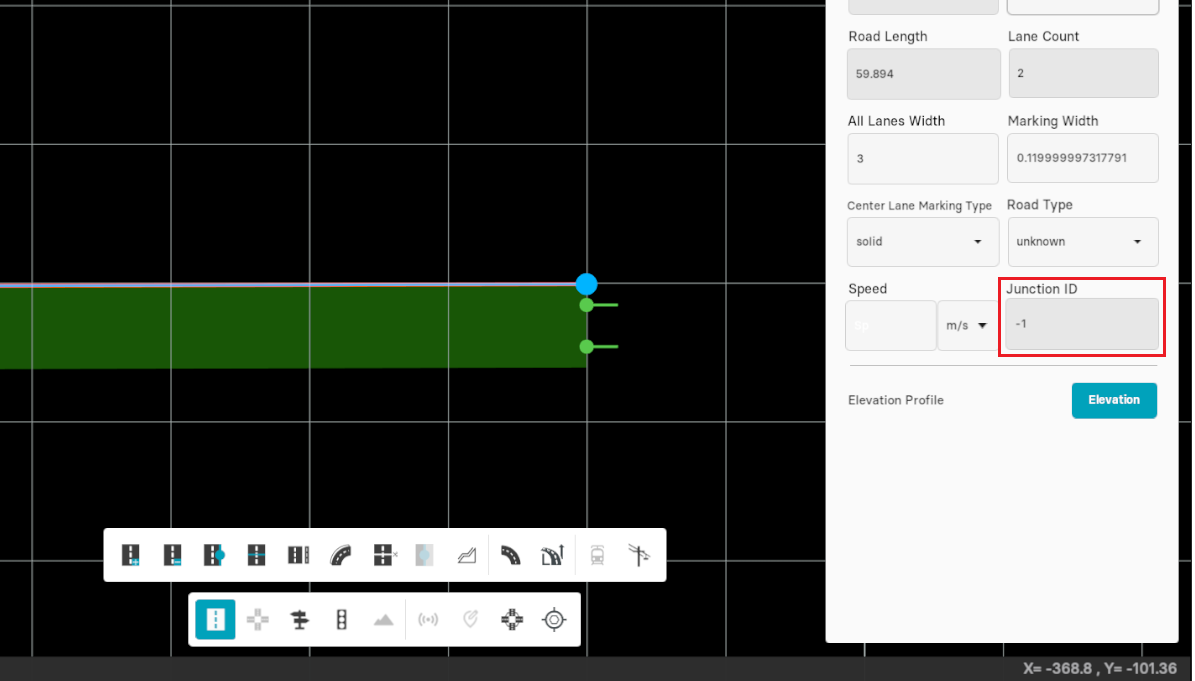Click the roundabout junction icon
This screenshot has width=1195, height=681.
click(512, 620)
